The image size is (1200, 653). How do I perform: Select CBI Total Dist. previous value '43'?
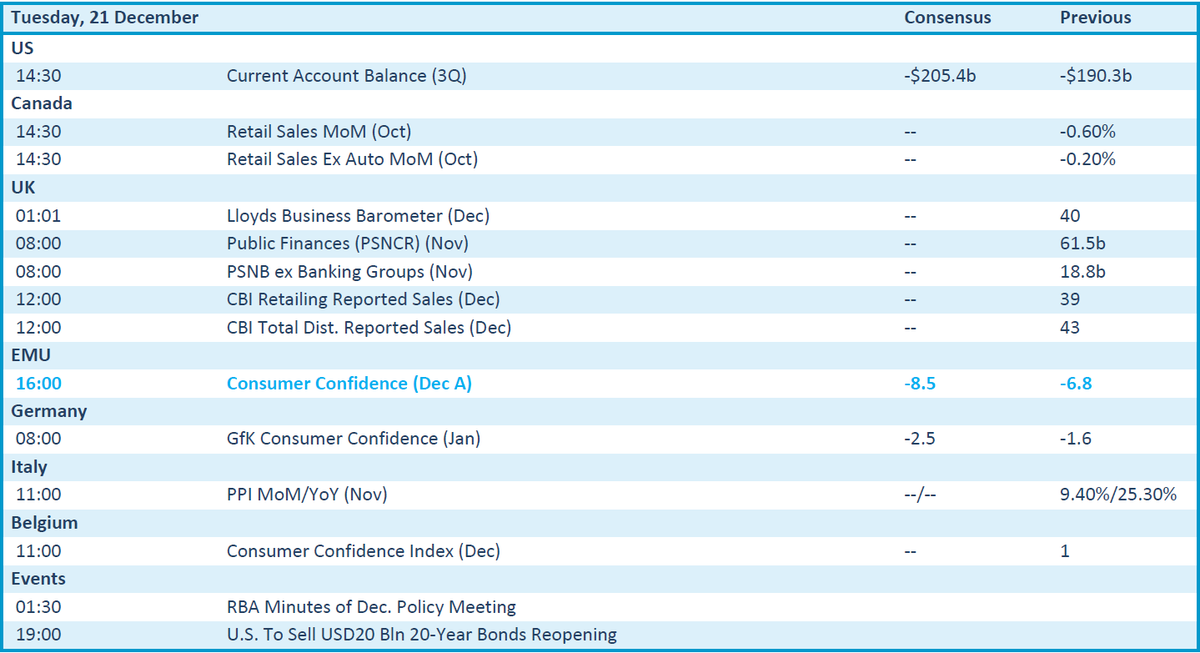[1070, 327]
